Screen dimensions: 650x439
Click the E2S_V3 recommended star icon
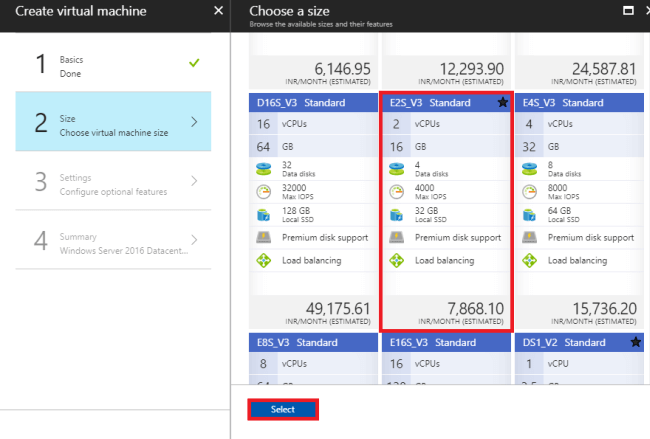click(502, 102)
